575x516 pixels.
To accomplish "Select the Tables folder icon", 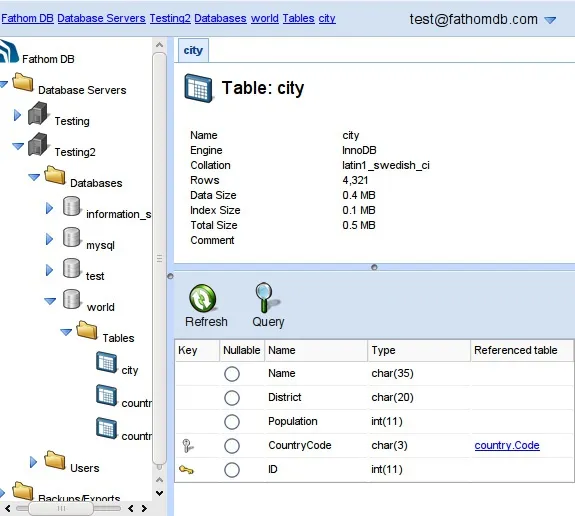I will click(x=87, y=330).
